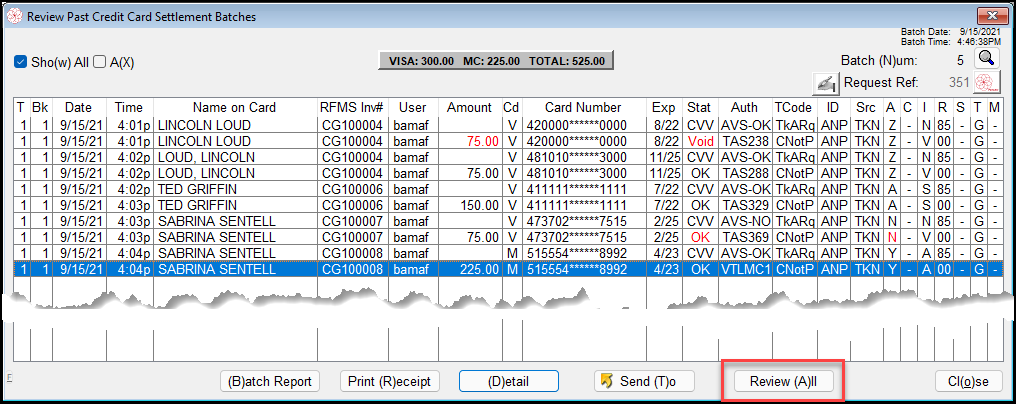This screenshot has width=1016, height=404.
Task: Click the red flower icon beside Request Ref
Action: pyautogui.click(x=986, y=82)
